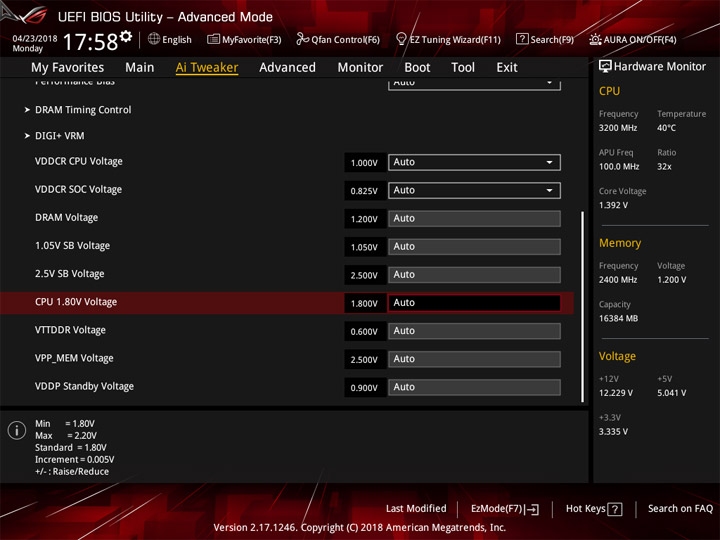This screenshot has width=720, height=540.
Task: Click the 0.900V current value box
Action: click(365, 388)
